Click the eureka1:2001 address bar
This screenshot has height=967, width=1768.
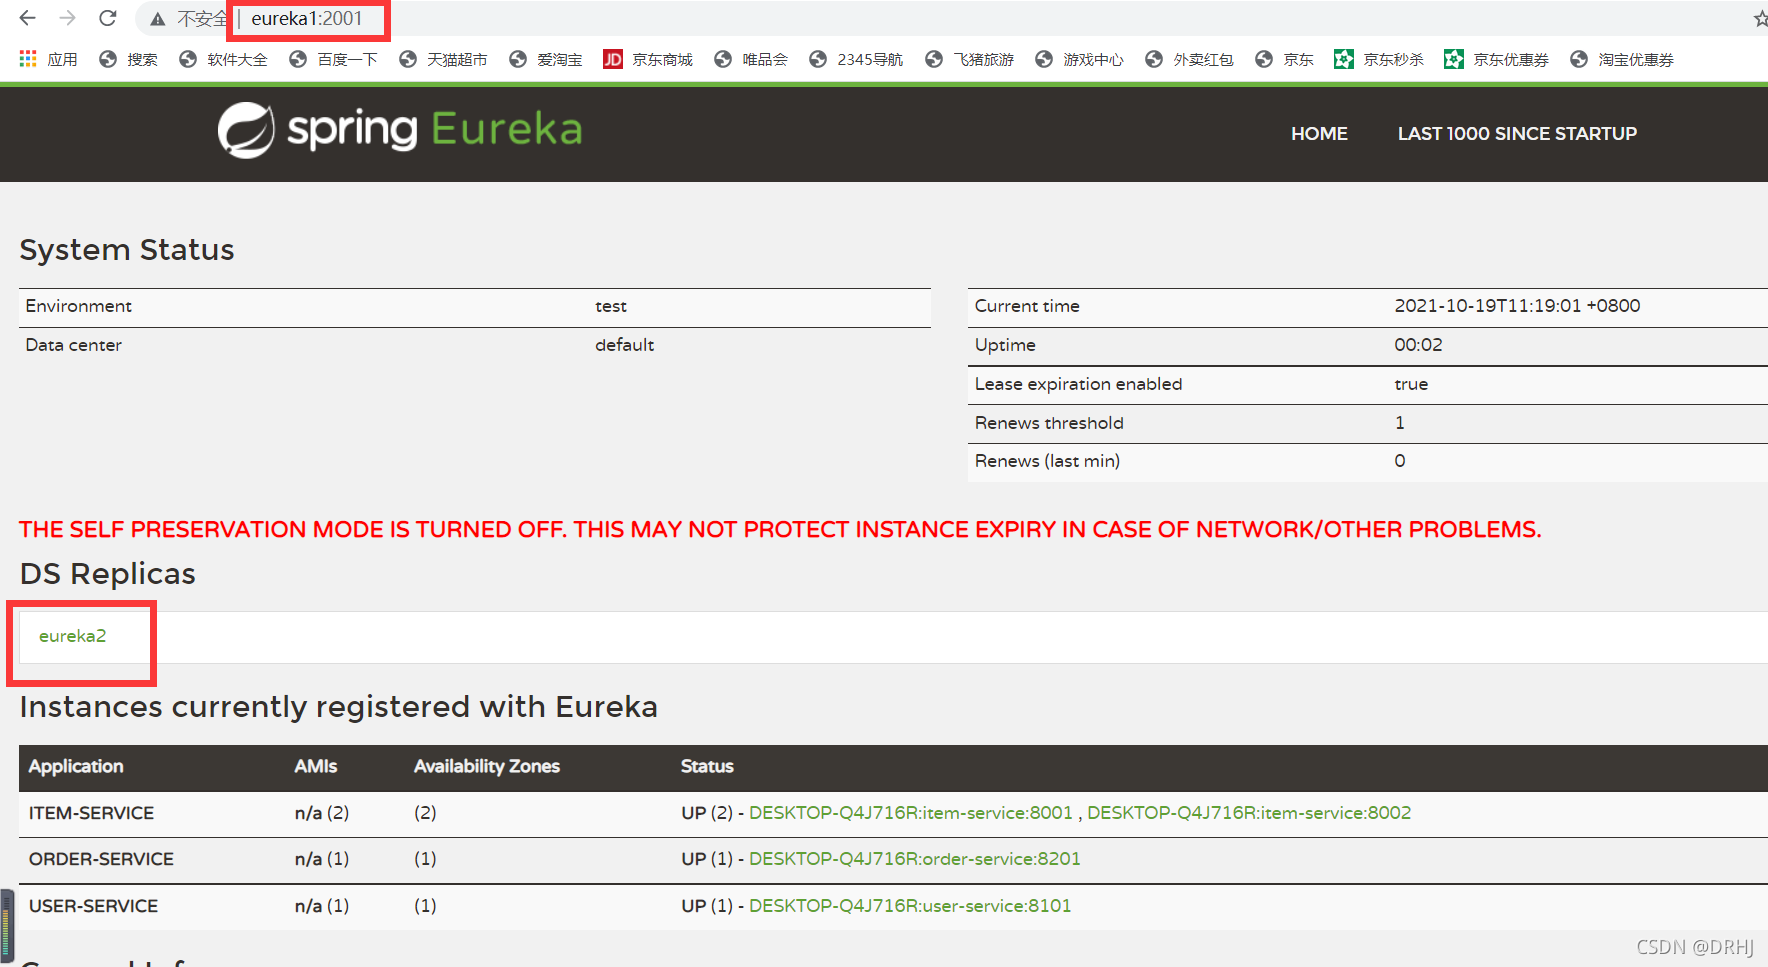tap(307, 19)
